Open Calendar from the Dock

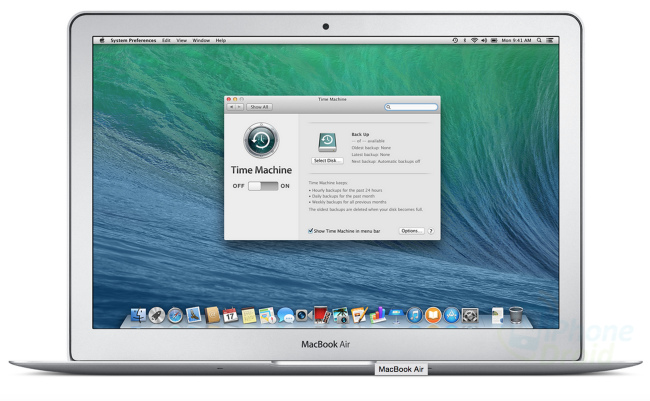click(230, 315)
